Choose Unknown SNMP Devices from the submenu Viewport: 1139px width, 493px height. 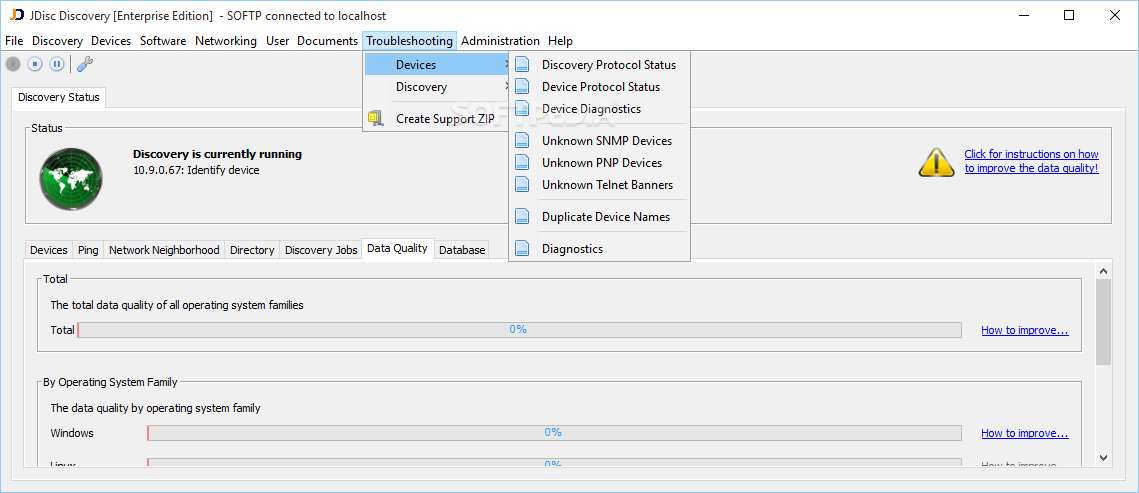[x=606, y=141]
